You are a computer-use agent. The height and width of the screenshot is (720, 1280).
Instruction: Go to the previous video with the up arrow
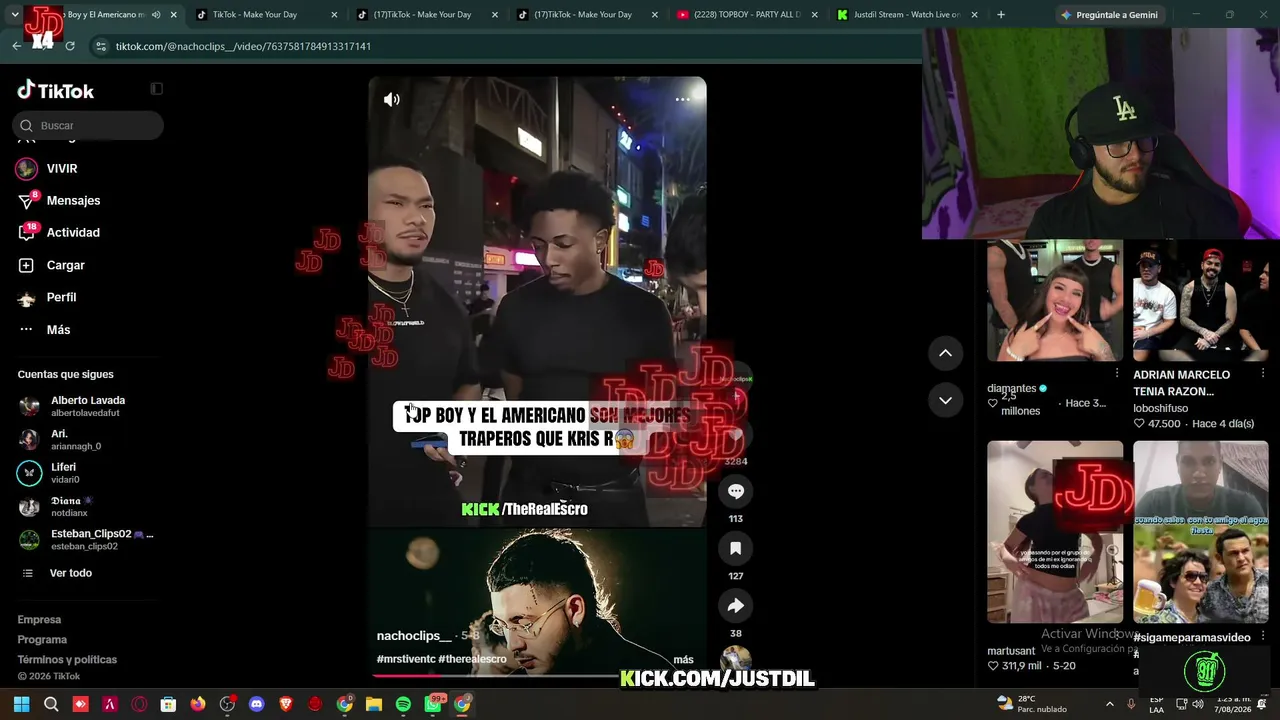point(945,353)
